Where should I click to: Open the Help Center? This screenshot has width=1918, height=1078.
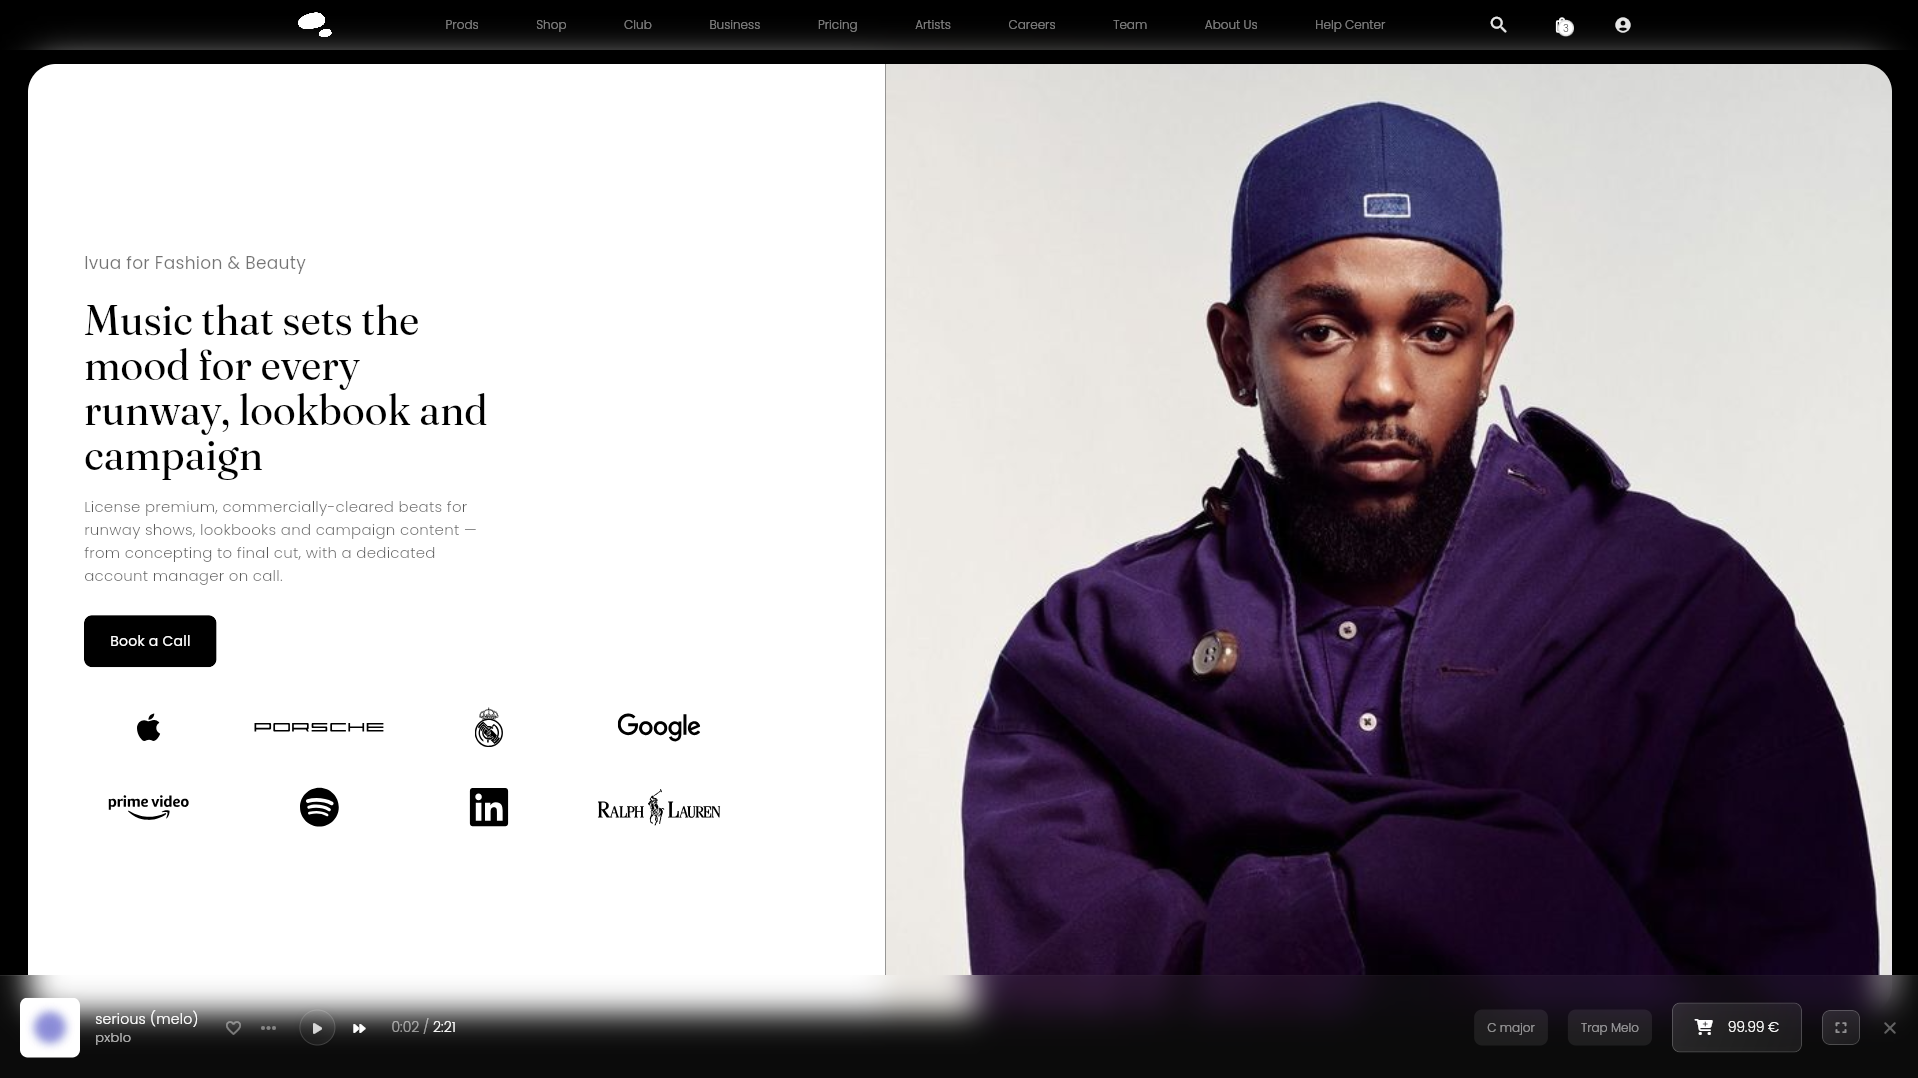point(1350,25)
